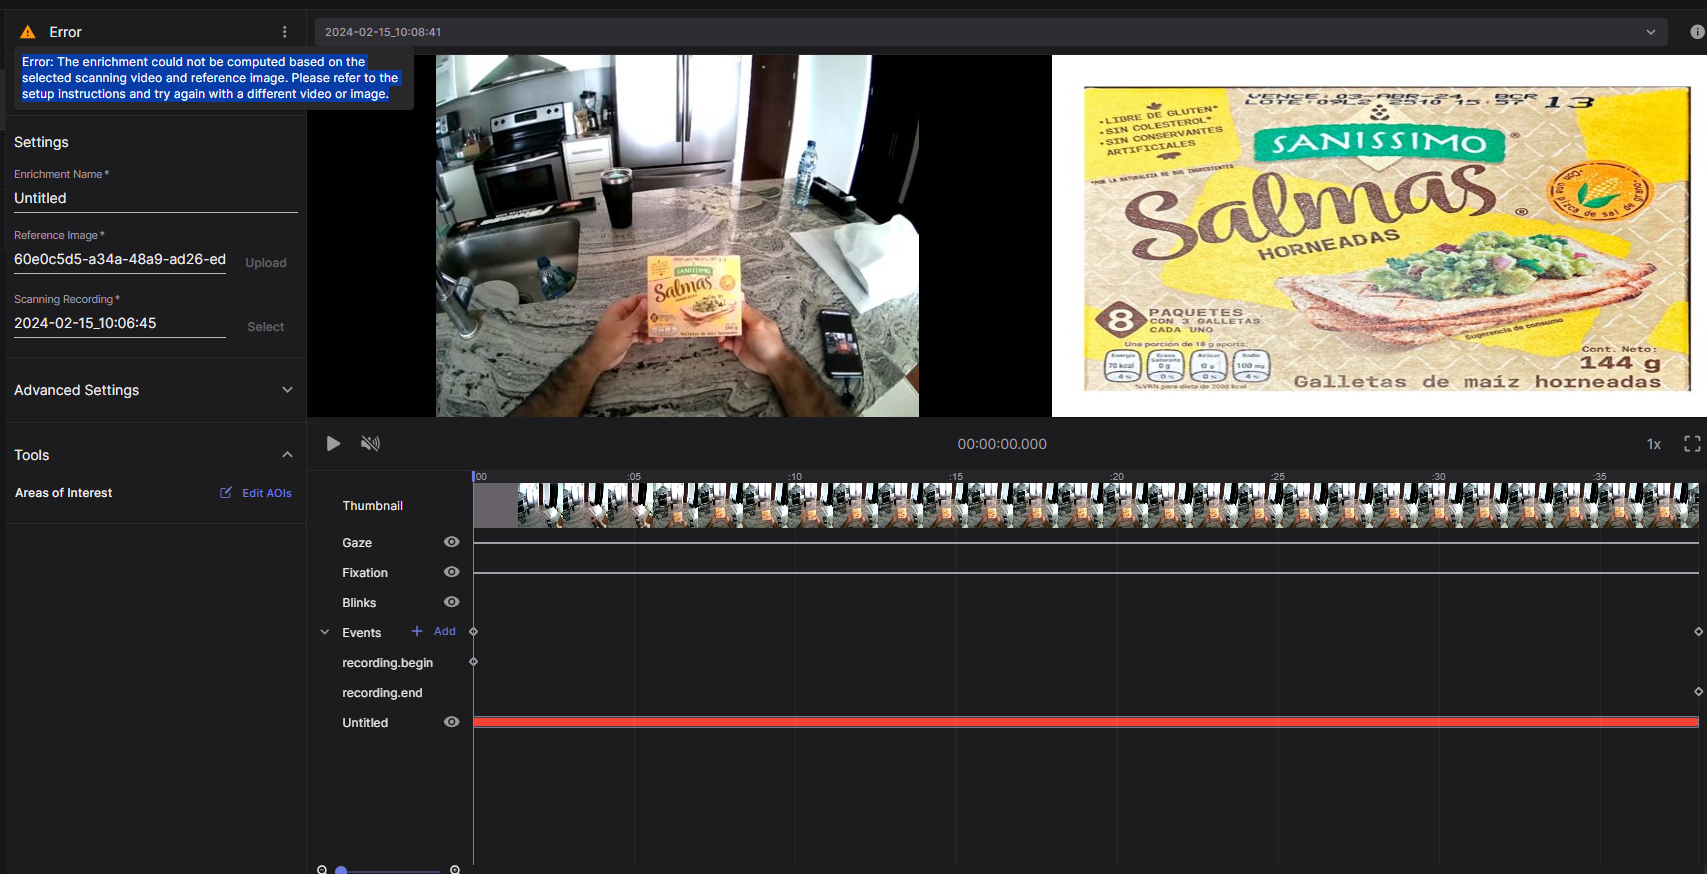
Task: Toggle Fixation visibility eye icon
Action: [x=452, y=572]
